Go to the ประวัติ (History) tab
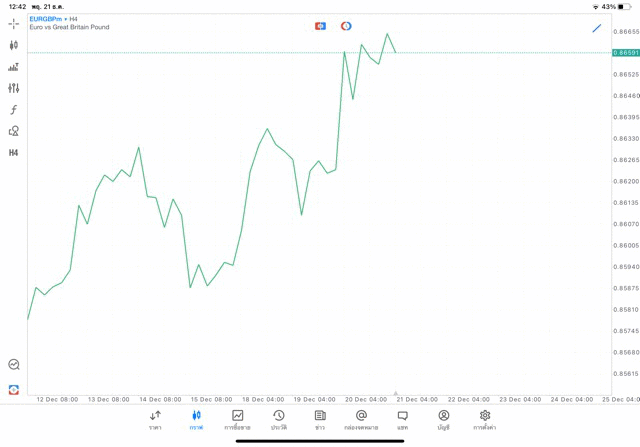This screenshot has width=640, height=447. pos(279,420)
